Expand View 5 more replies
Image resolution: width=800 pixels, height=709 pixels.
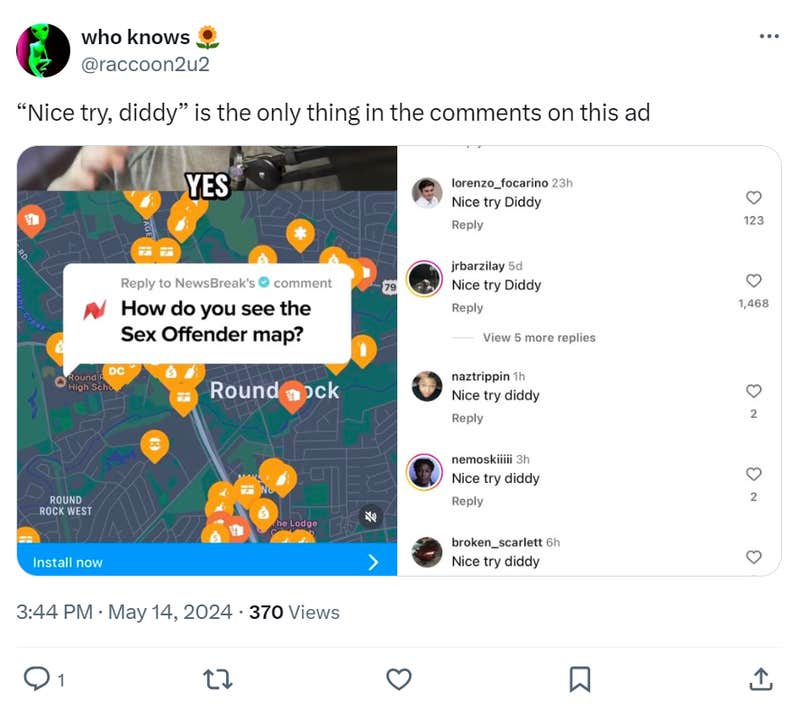(x=539, y=338)
